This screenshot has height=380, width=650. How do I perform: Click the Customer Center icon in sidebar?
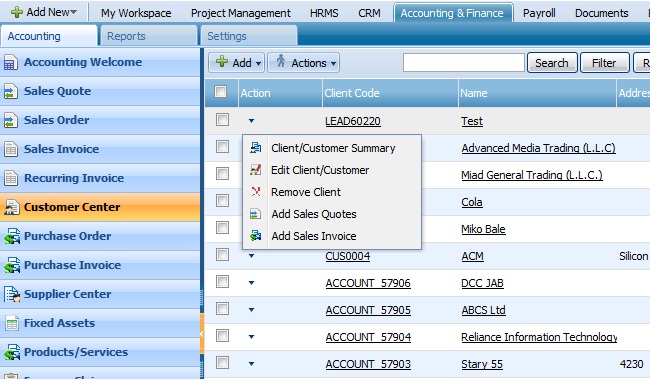tap(12, 207)
